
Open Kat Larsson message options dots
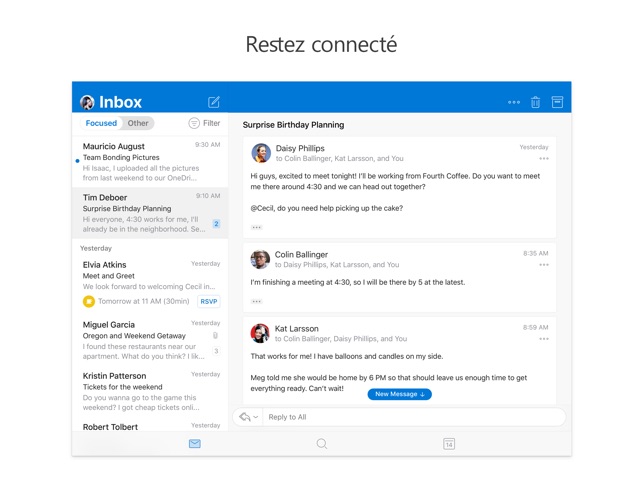(544, 339)
